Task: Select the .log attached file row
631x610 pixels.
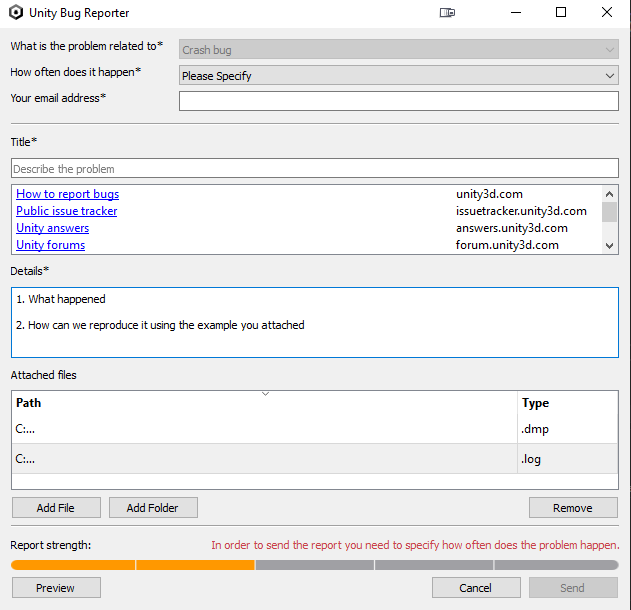Action: pos(315,459)
